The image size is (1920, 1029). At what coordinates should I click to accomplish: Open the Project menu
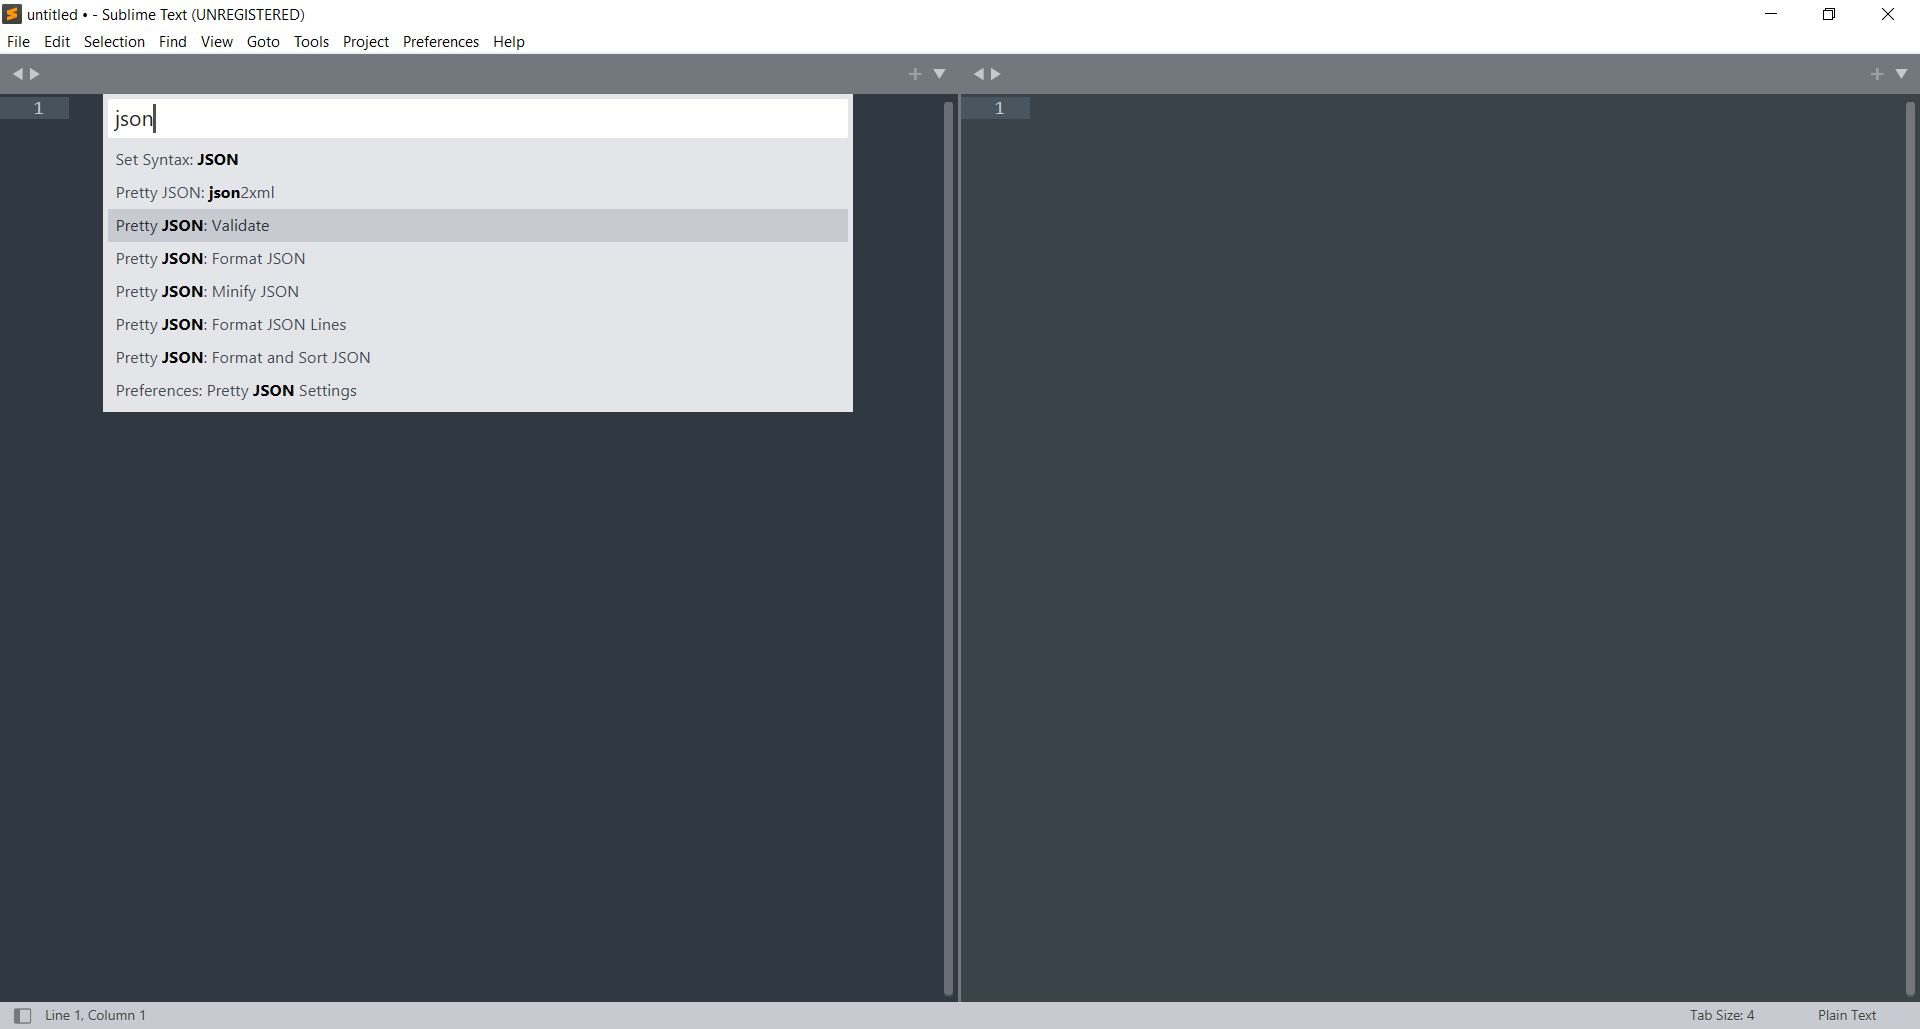(366, 41)
